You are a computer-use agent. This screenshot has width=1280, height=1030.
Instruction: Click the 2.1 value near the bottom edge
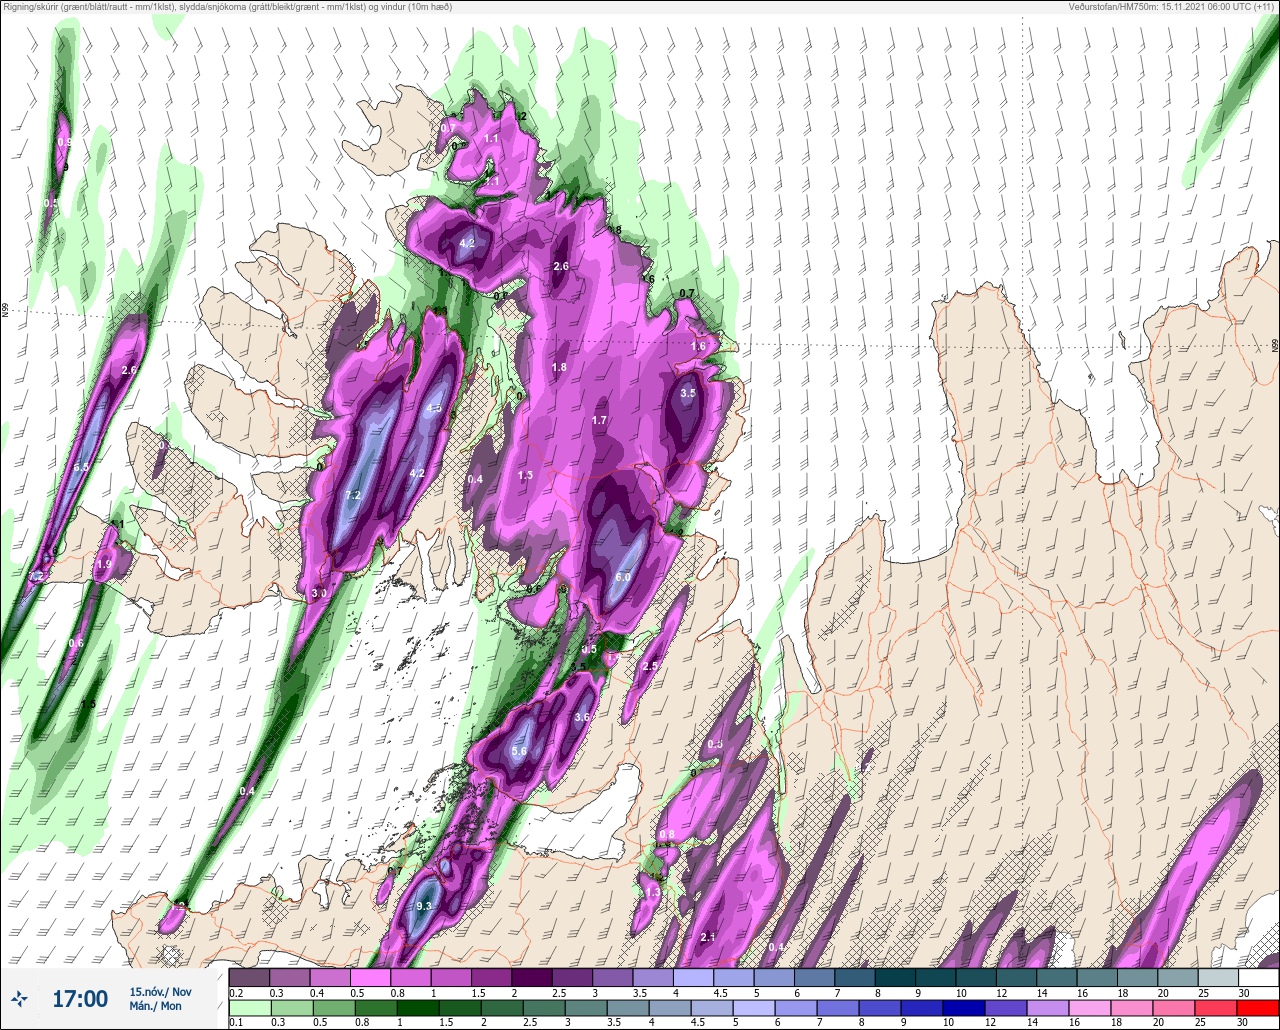point(708,937)
